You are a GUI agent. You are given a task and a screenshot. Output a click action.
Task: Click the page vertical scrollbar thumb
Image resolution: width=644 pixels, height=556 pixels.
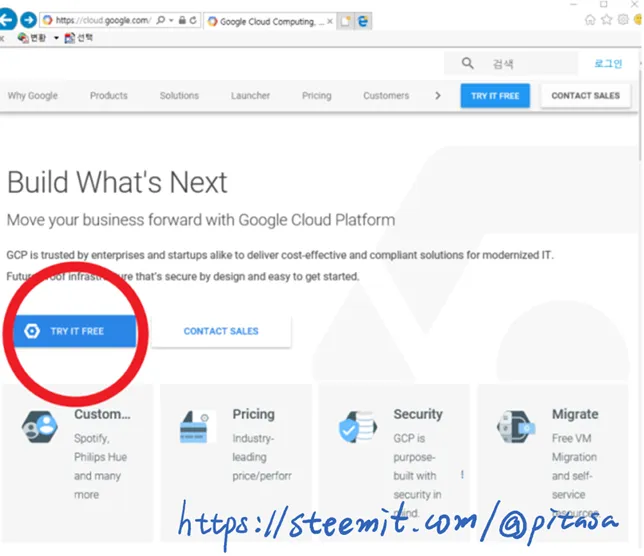click(641, 115)
